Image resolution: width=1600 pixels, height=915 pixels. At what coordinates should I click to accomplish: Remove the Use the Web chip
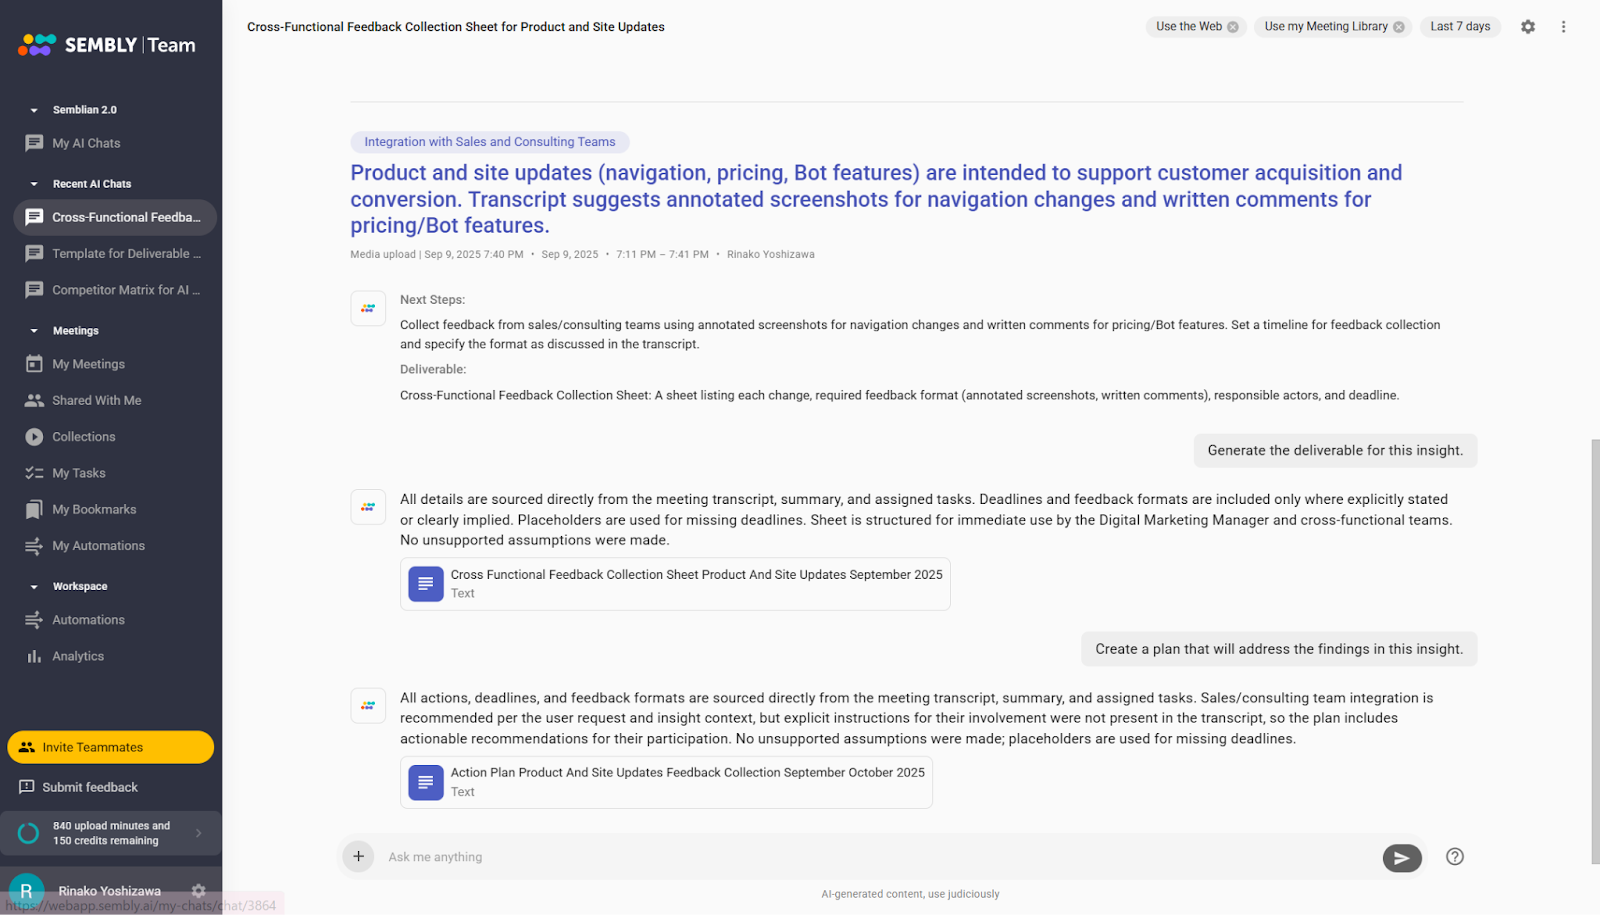(1233, 27)
